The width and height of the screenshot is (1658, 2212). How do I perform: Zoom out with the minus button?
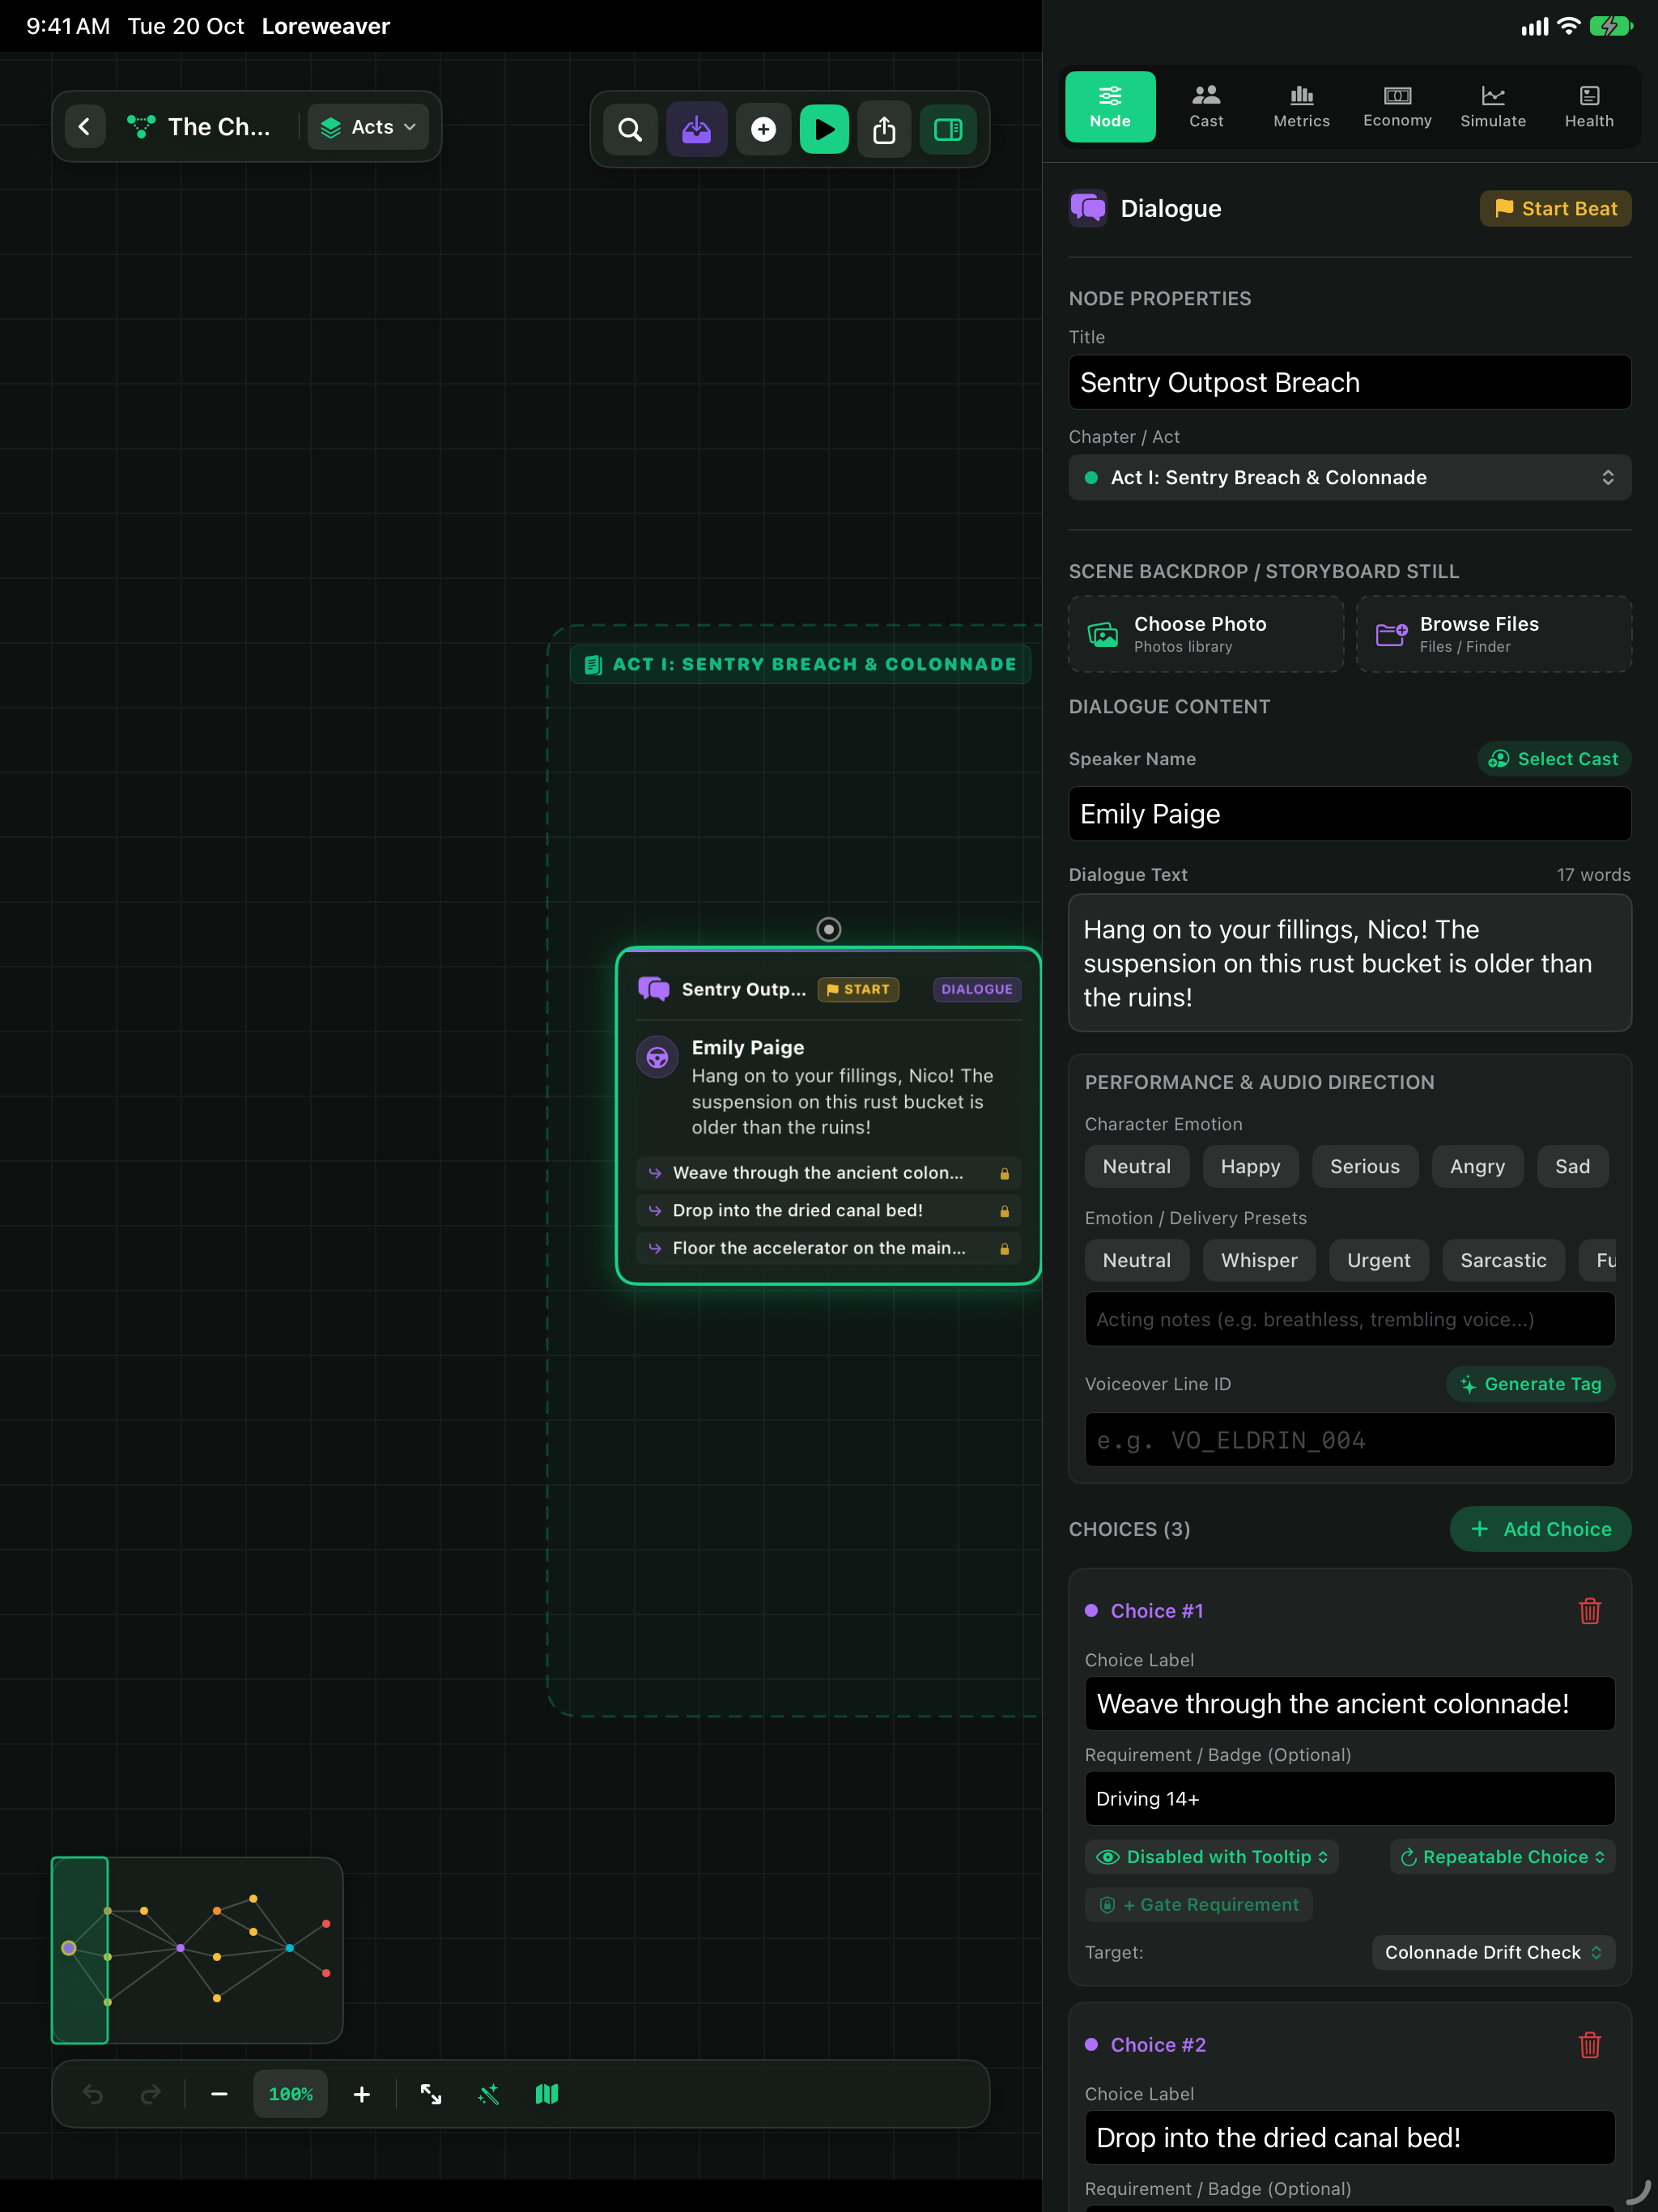[x=219, y=2094]
